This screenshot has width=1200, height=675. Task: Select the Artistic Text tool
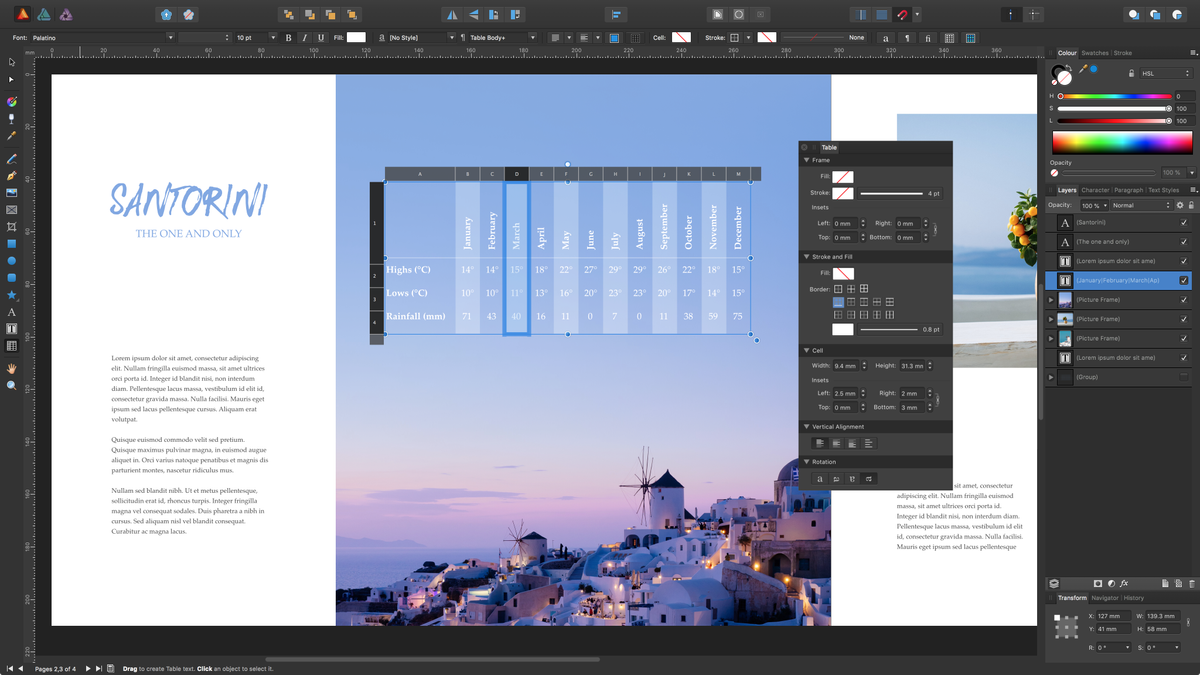(x=13, y=313)
